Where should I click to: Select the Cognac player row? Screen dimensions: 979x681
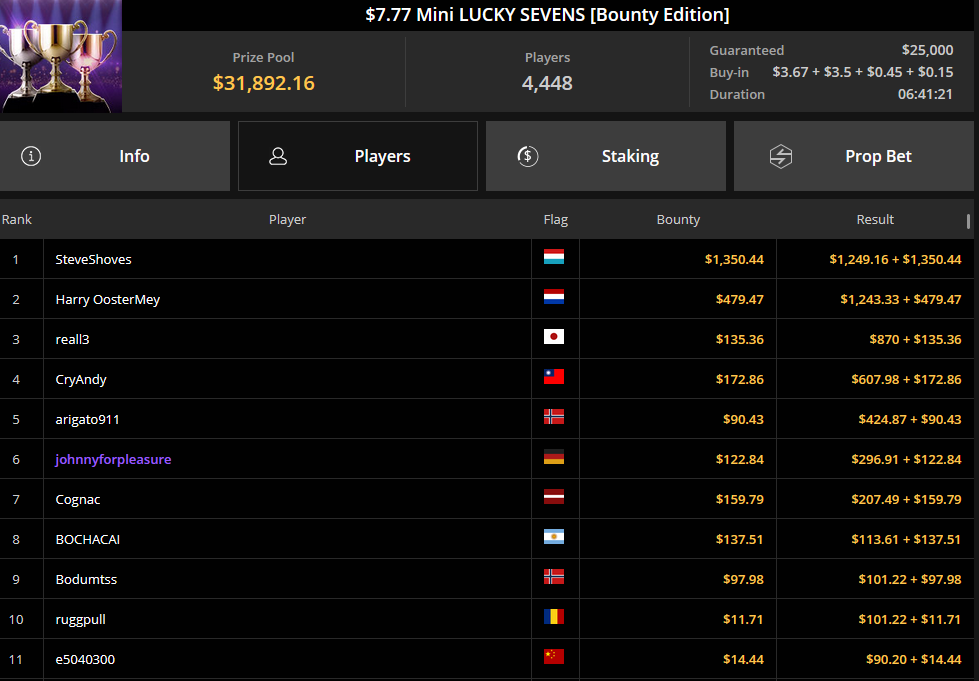pos(487,499)
